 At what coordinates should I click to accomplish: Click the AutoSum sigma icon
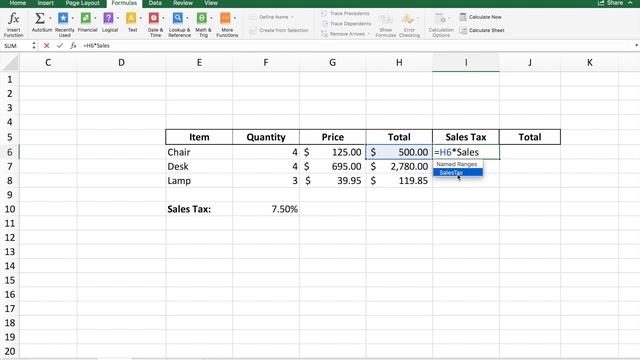point(40,18)
